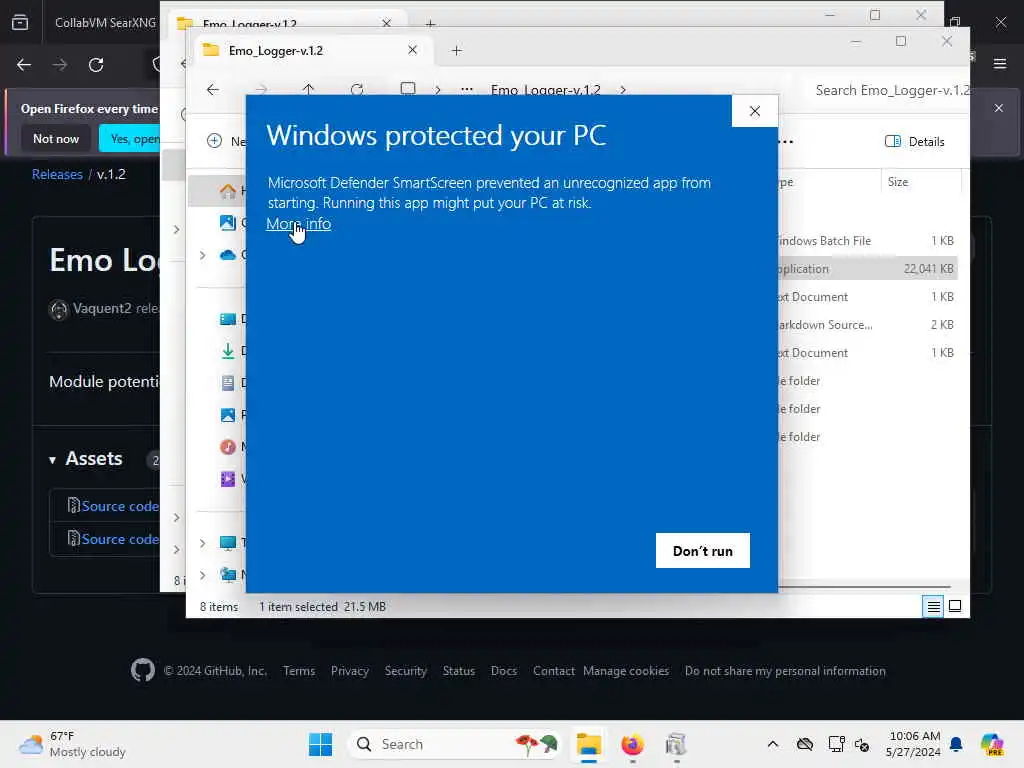Go back in Firefox

coord(24,65)
